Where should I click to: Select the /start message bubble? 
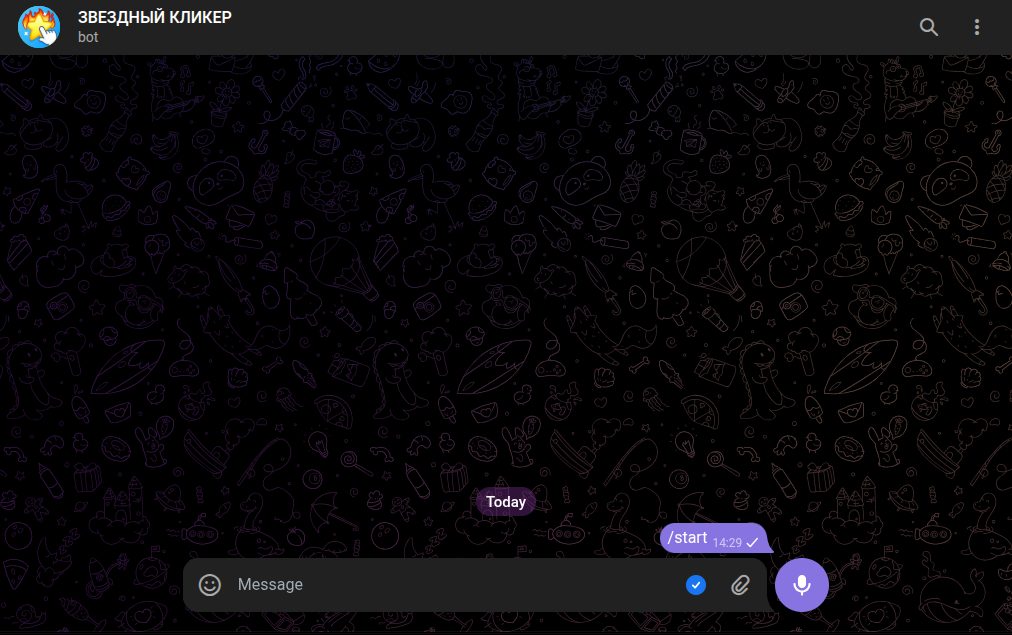point(715,538)
